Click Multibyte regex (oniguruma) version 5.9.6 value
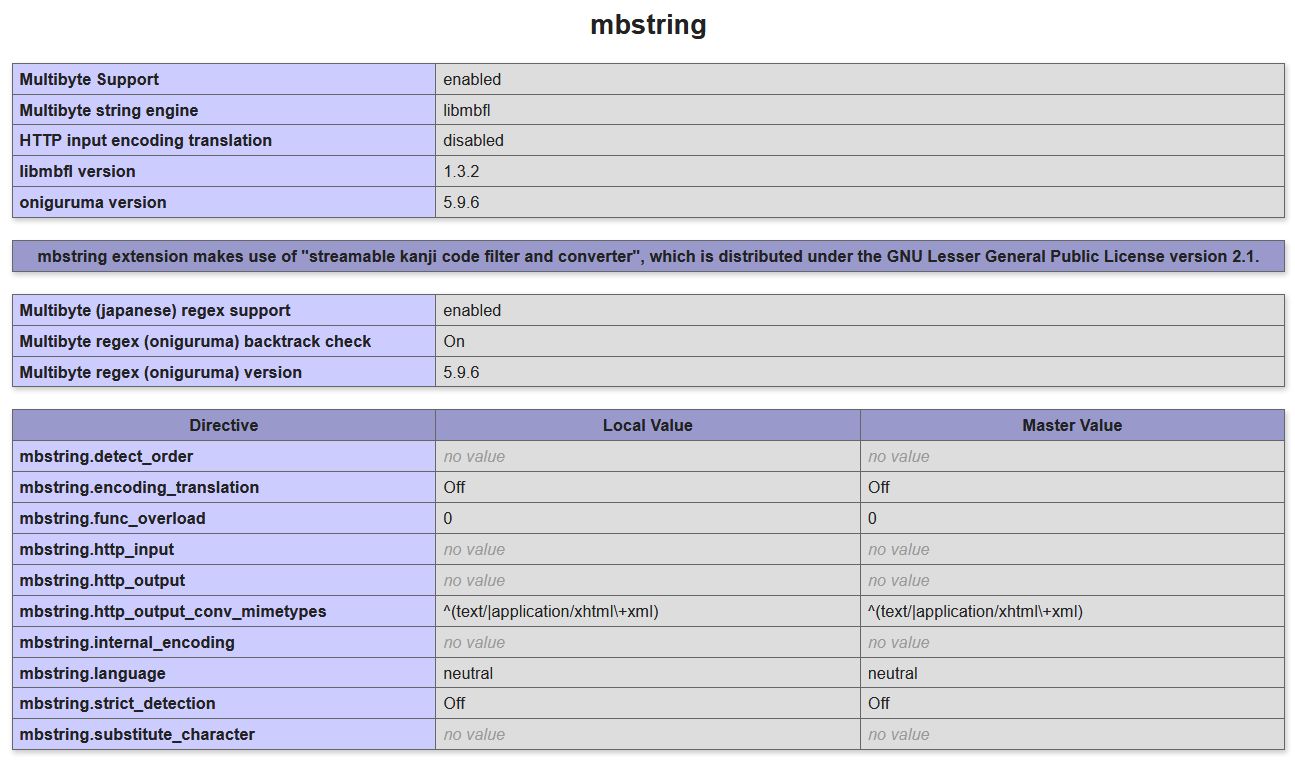 pos(461,372)
